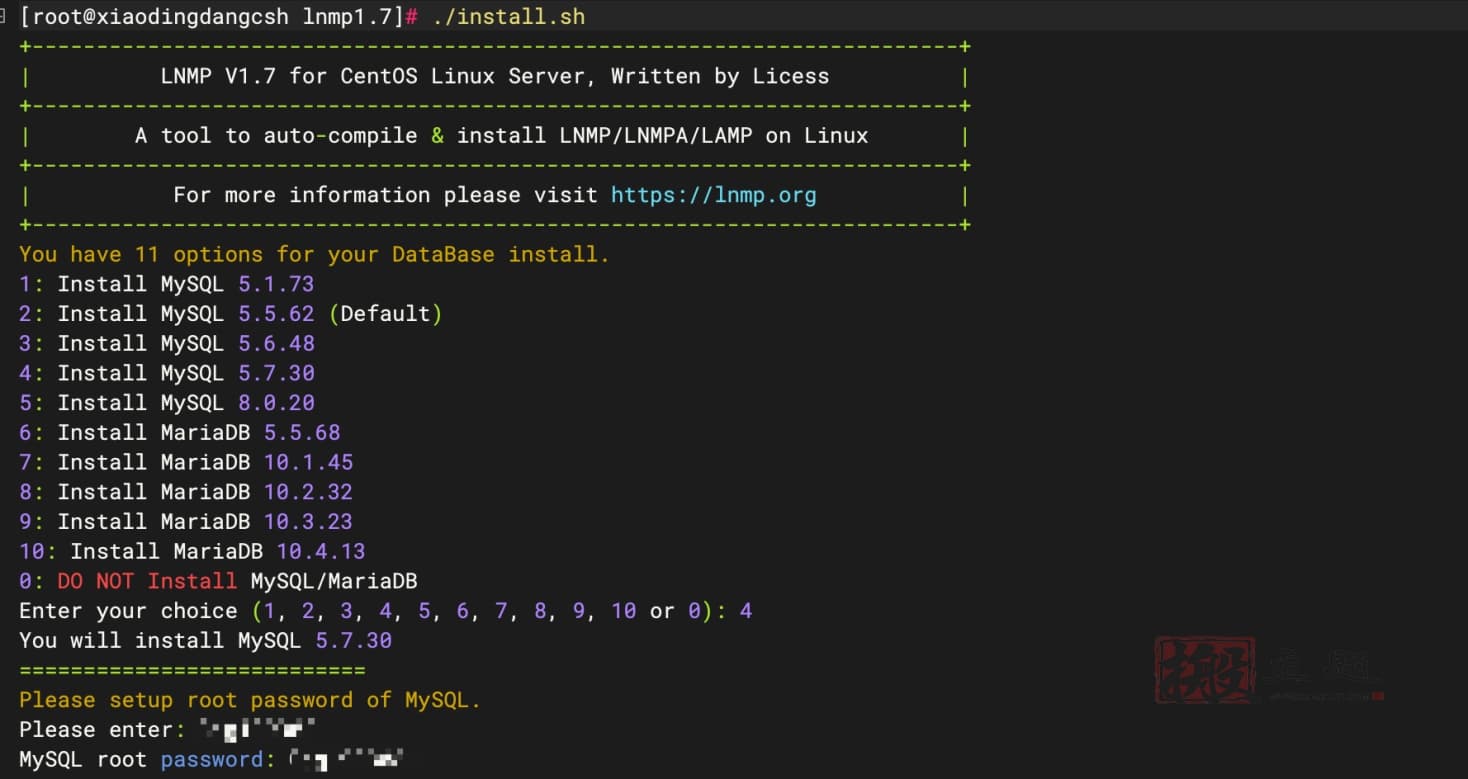Select the line '5: Install MySQL 8.0.20'
Screen dimensions: 1468x779
click(x=167, y=403)
